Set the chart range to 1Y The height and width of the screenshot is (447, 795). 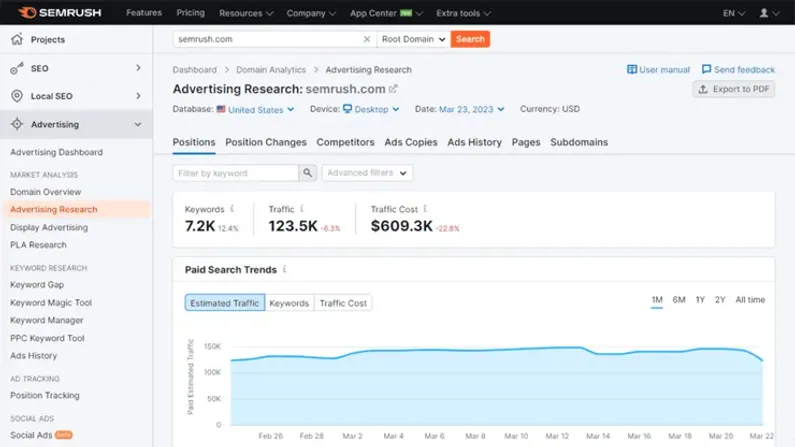(700, 300)
